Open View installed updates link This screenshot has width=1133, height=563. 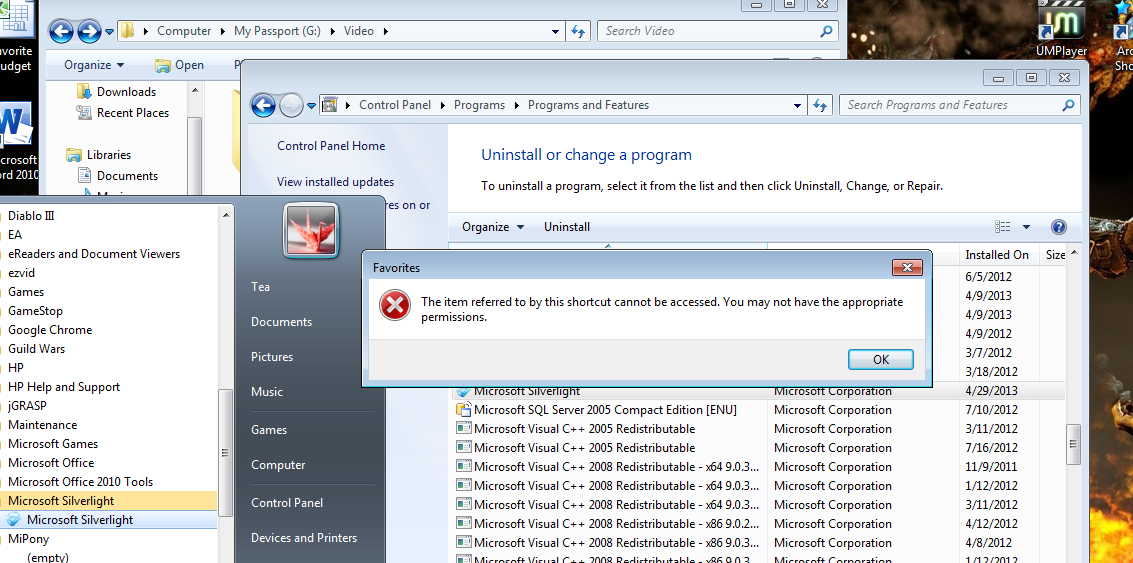(x=335, y=181)
